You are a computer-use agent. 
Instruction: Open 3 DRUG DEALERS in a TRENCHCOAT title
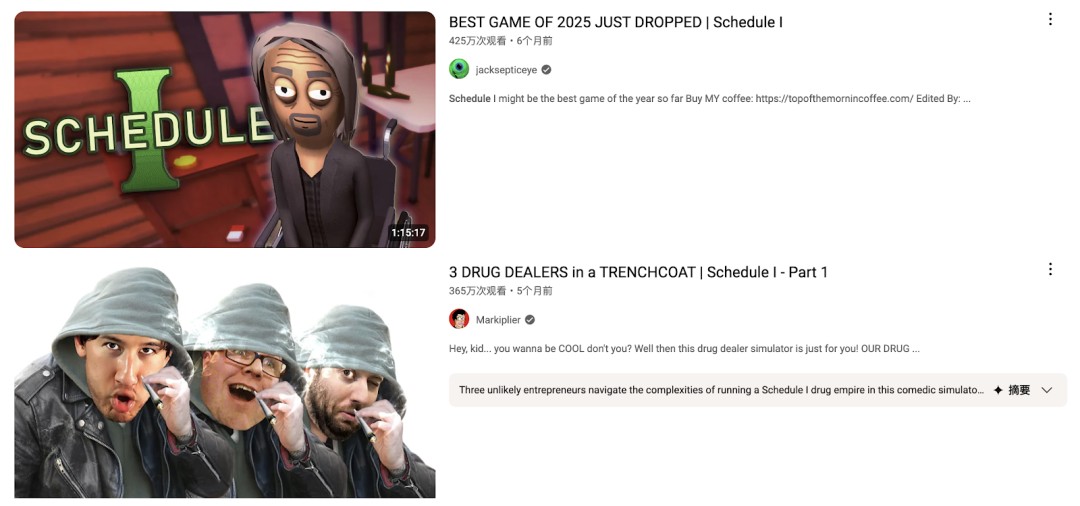638,272
